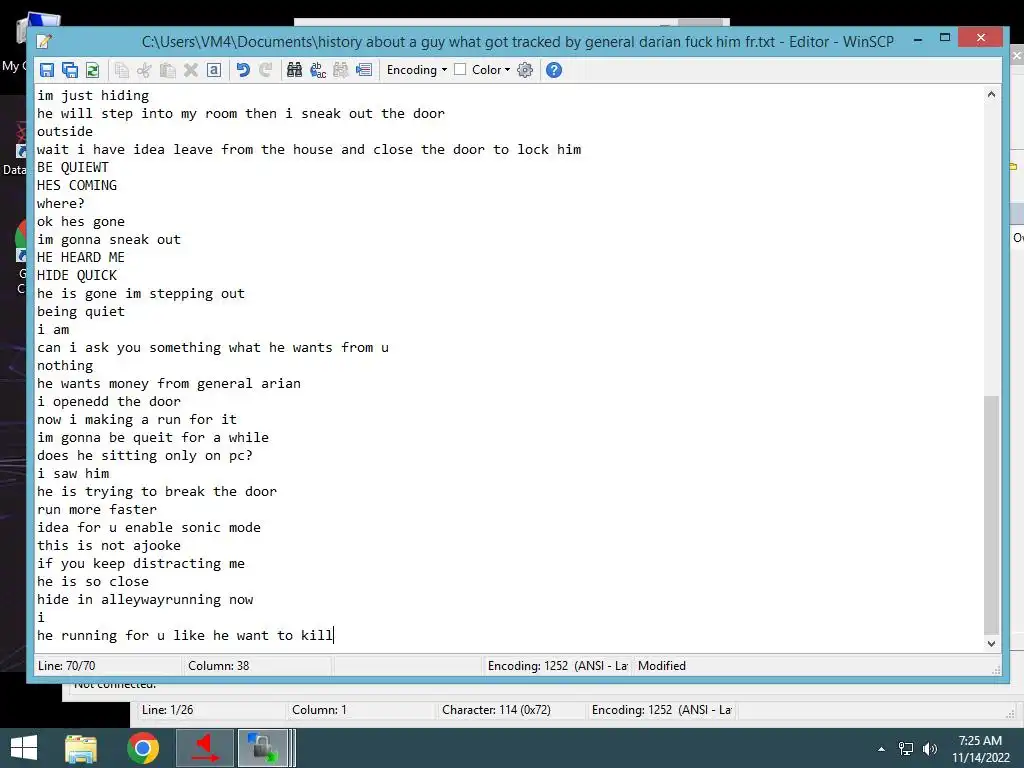The width and height of the screenshot is (1024, 768).
Task: Launch Google Chrome from taskbar
Action: [x=143, y=748]
